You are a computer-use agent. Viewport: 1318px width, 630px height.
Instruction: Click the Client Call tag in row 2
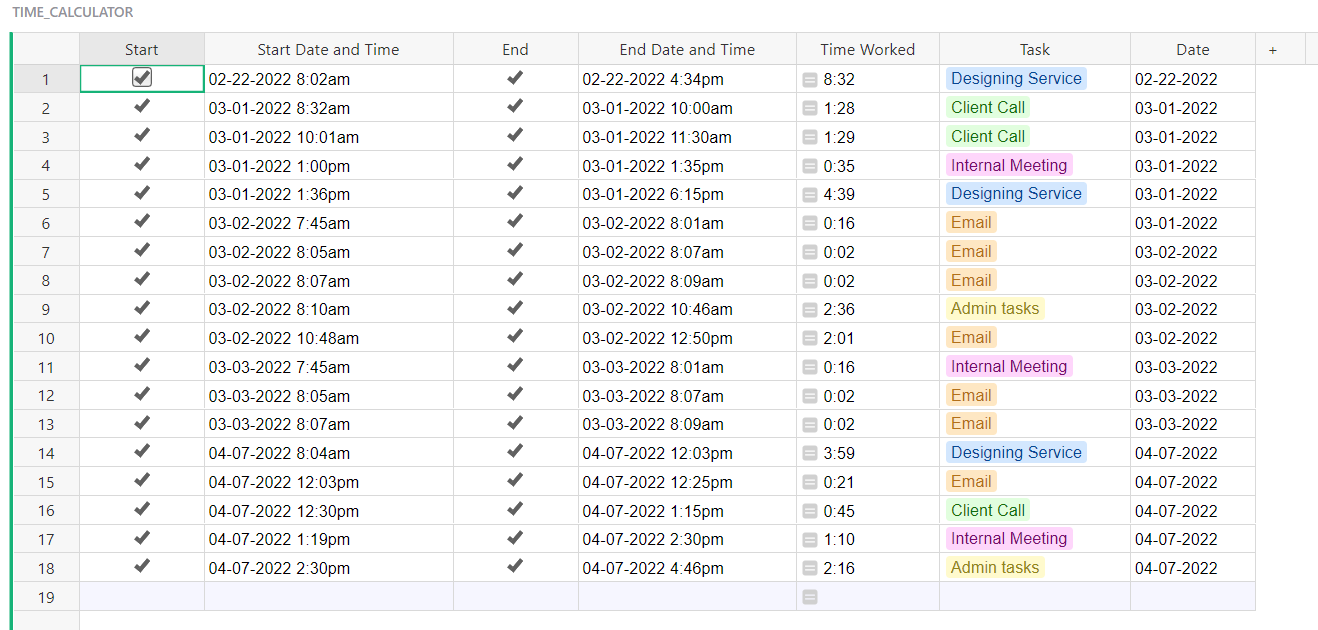click(x=987, y=107)
